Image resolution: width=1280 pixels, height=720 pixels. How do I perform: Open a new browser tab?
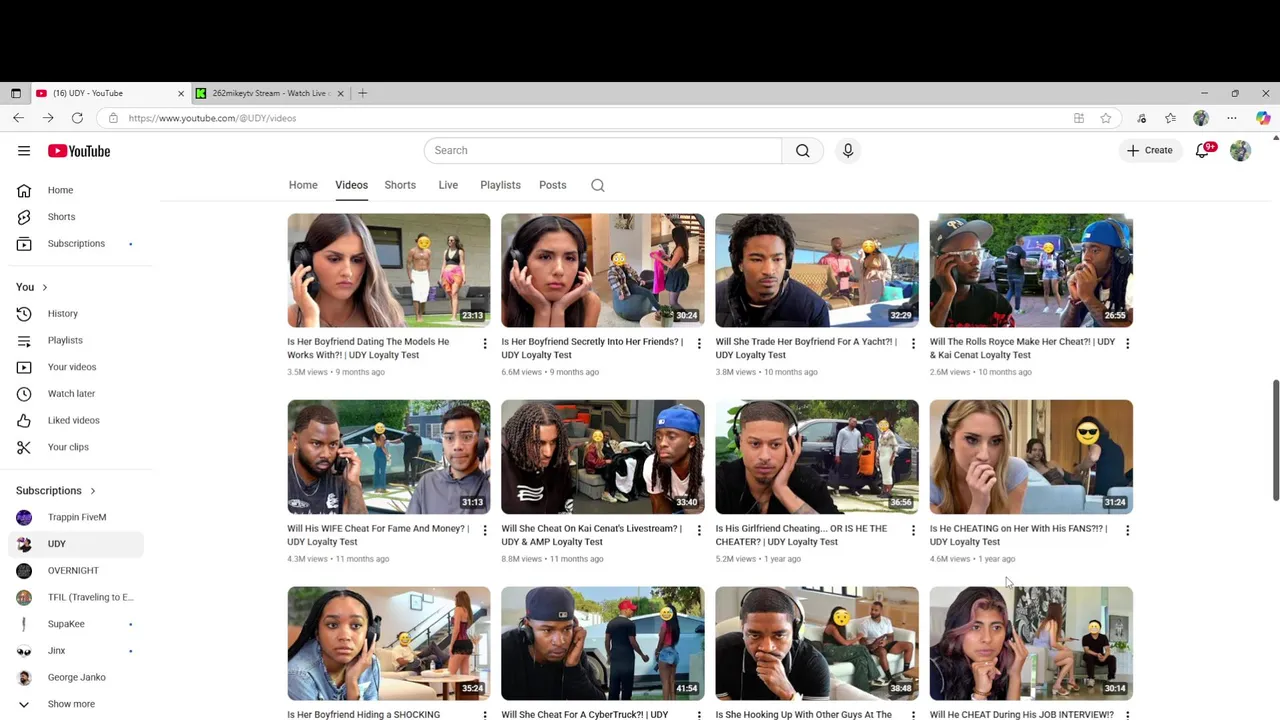[363, 93]
